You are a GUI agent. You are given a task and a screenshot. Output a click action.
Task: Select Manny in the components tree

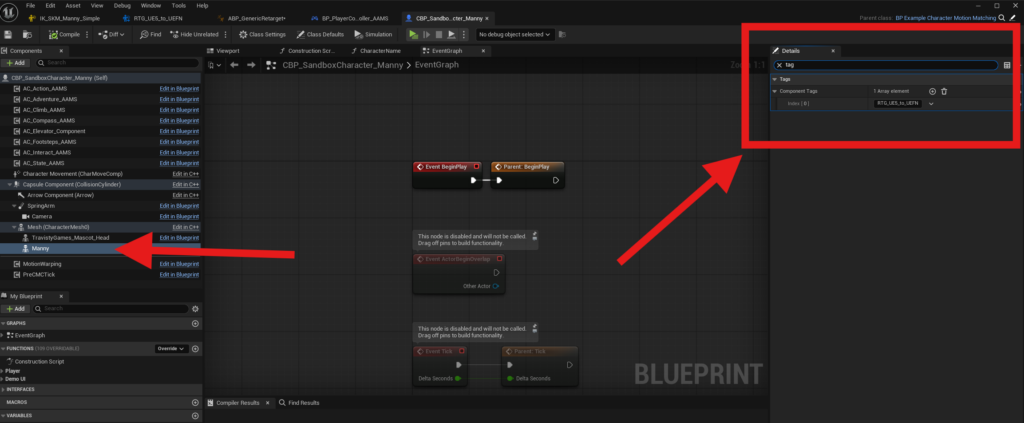point(40,248)
